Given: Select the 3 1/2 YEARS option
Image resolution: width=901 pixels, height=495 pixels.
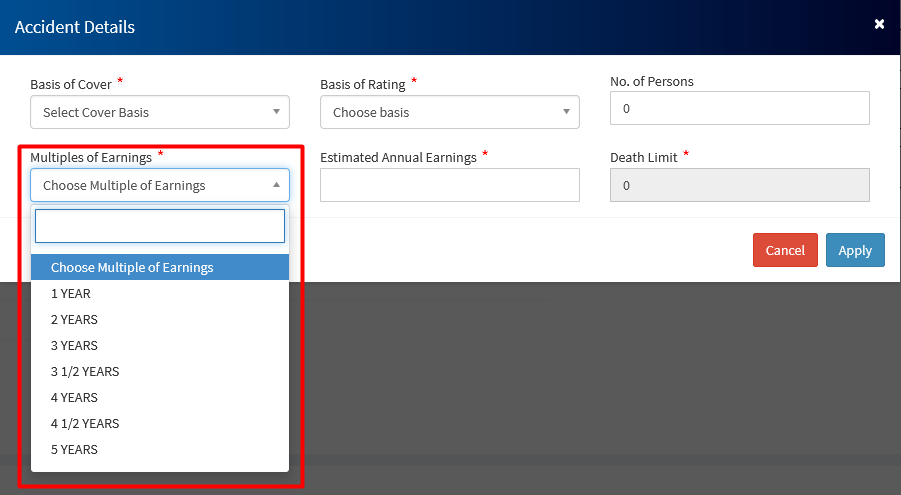Looking at the screenshot, I should [85, 372].
